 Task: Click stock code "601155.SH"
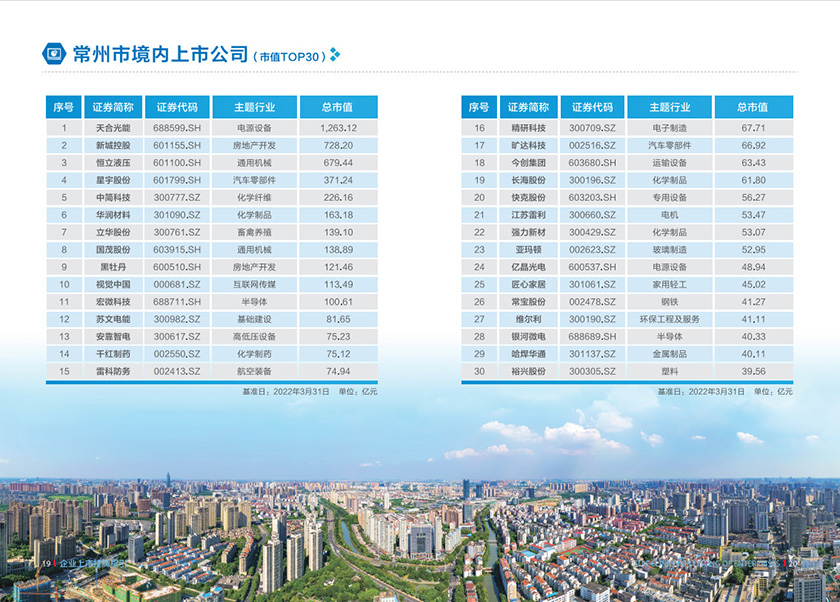pos(177,145)
